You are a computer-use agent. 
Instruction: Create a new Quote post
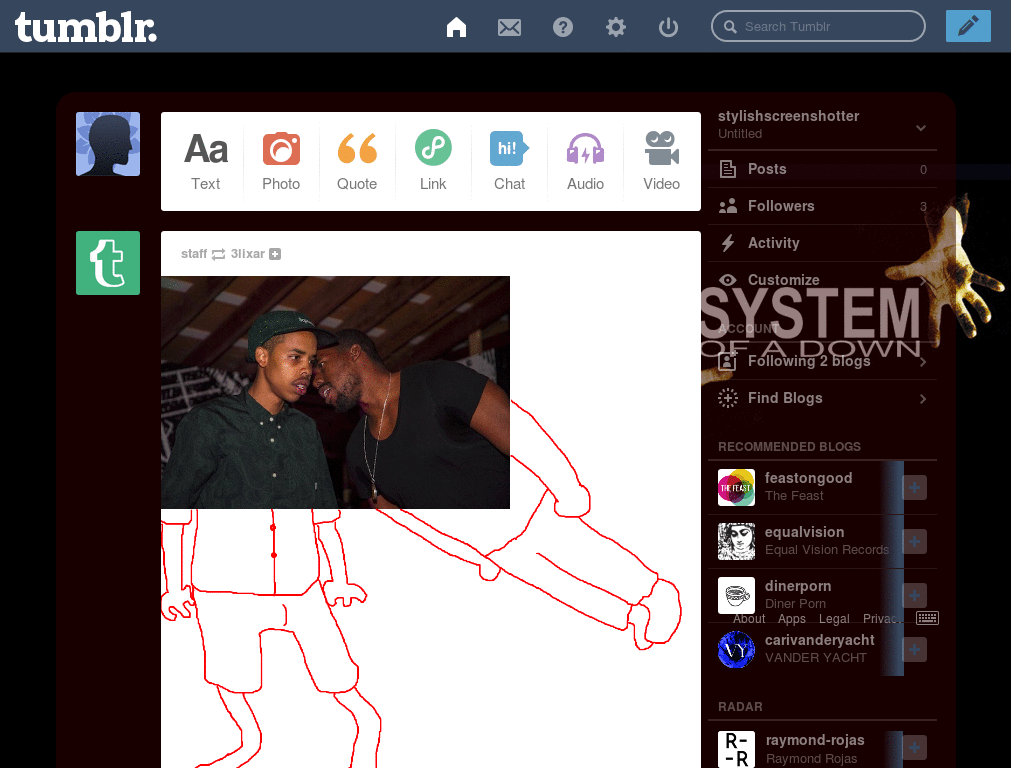357,161
